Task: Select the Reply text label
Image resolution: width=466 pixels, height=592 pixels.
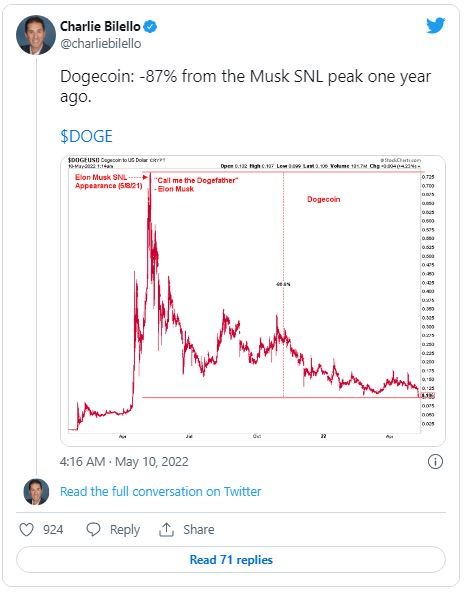Action: tap(125, 530)
